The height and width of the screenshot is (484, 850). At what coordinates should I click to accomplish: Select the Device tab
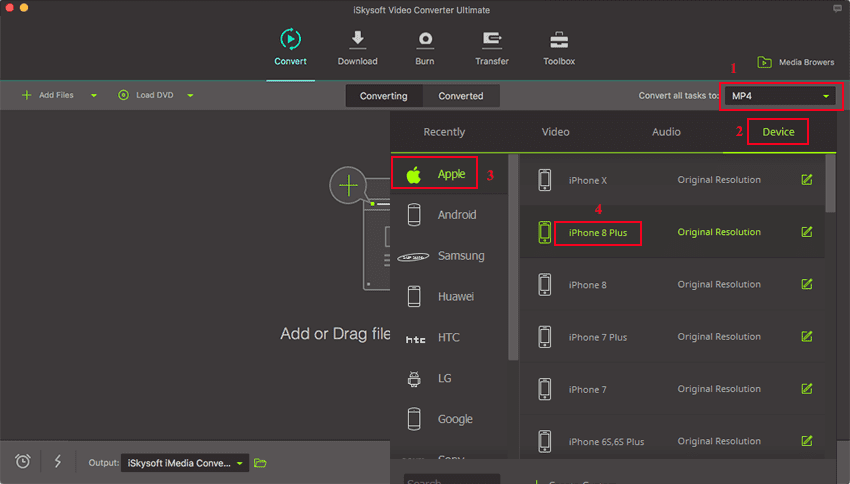click(778, 132)
